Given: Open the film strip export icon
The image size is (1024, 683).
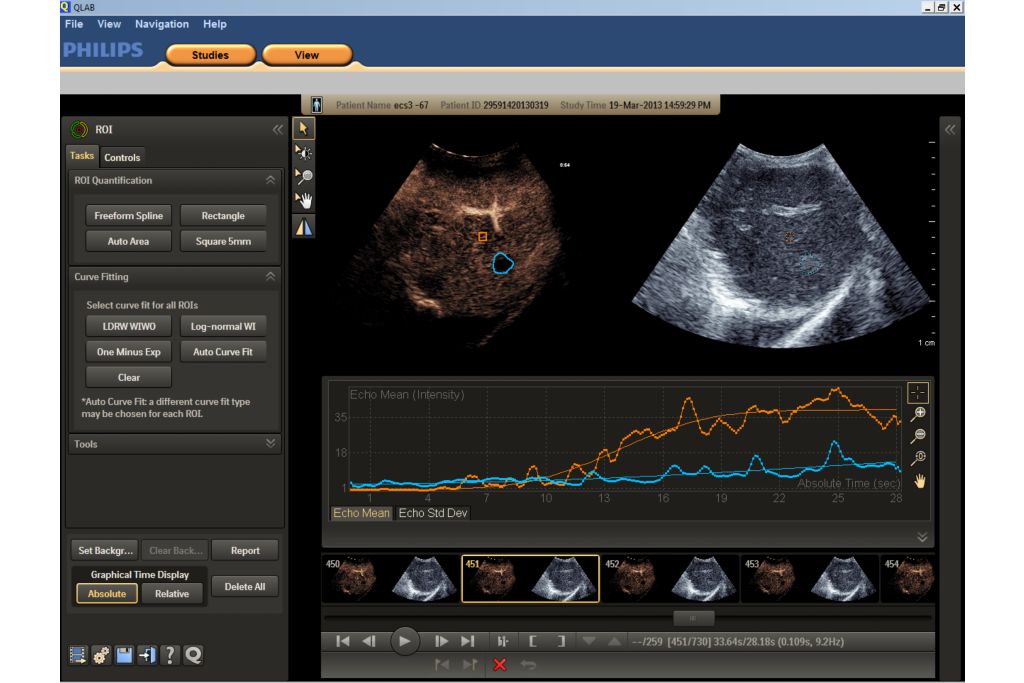Looking at the screenshot, I should (78, 655).
